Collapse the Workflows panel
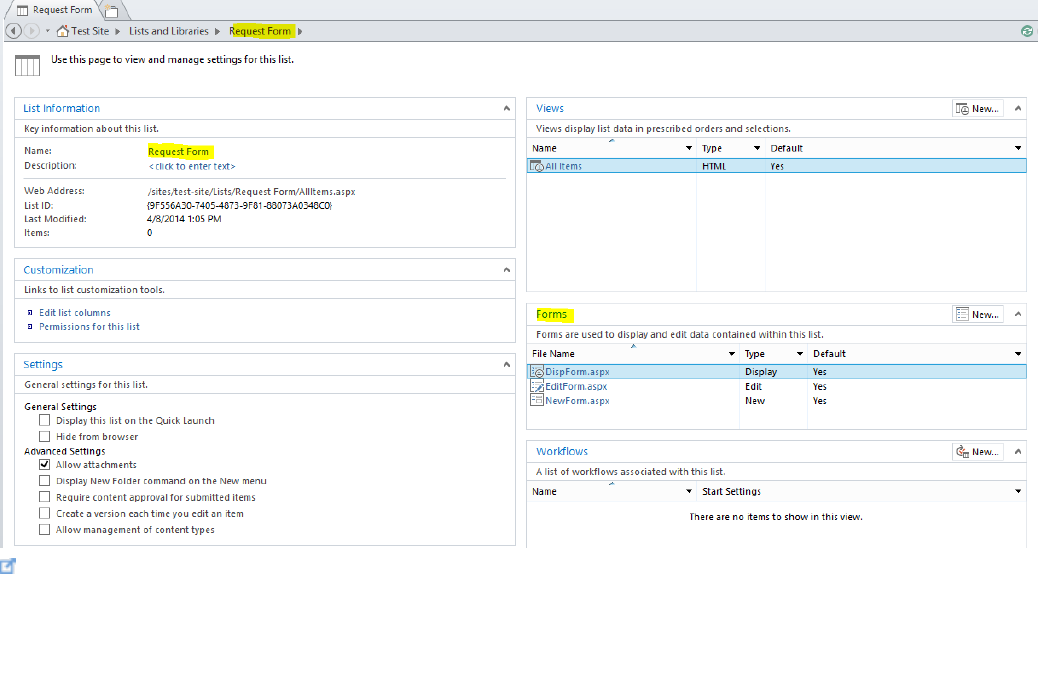Image resolution: width=1038 pixels, height=682 pixels. pyautogui.click(x=1018, y=452)
